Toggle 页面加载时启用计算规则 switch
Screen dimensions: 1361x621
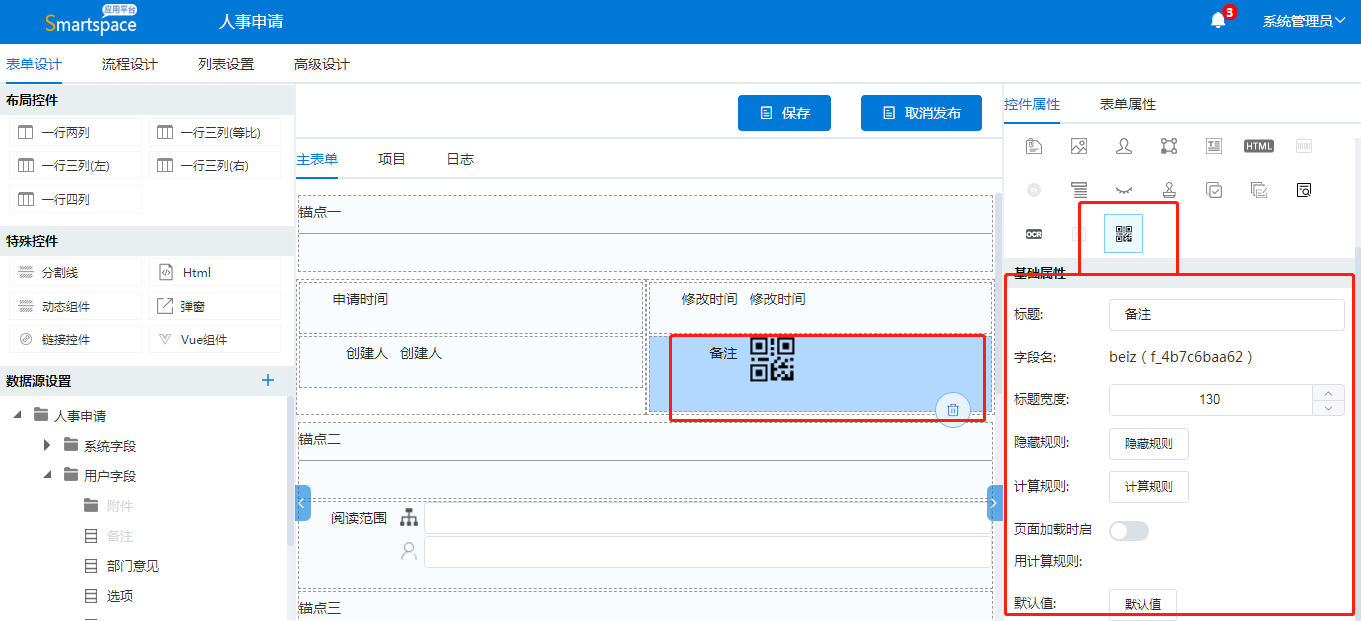[1129, 531]
